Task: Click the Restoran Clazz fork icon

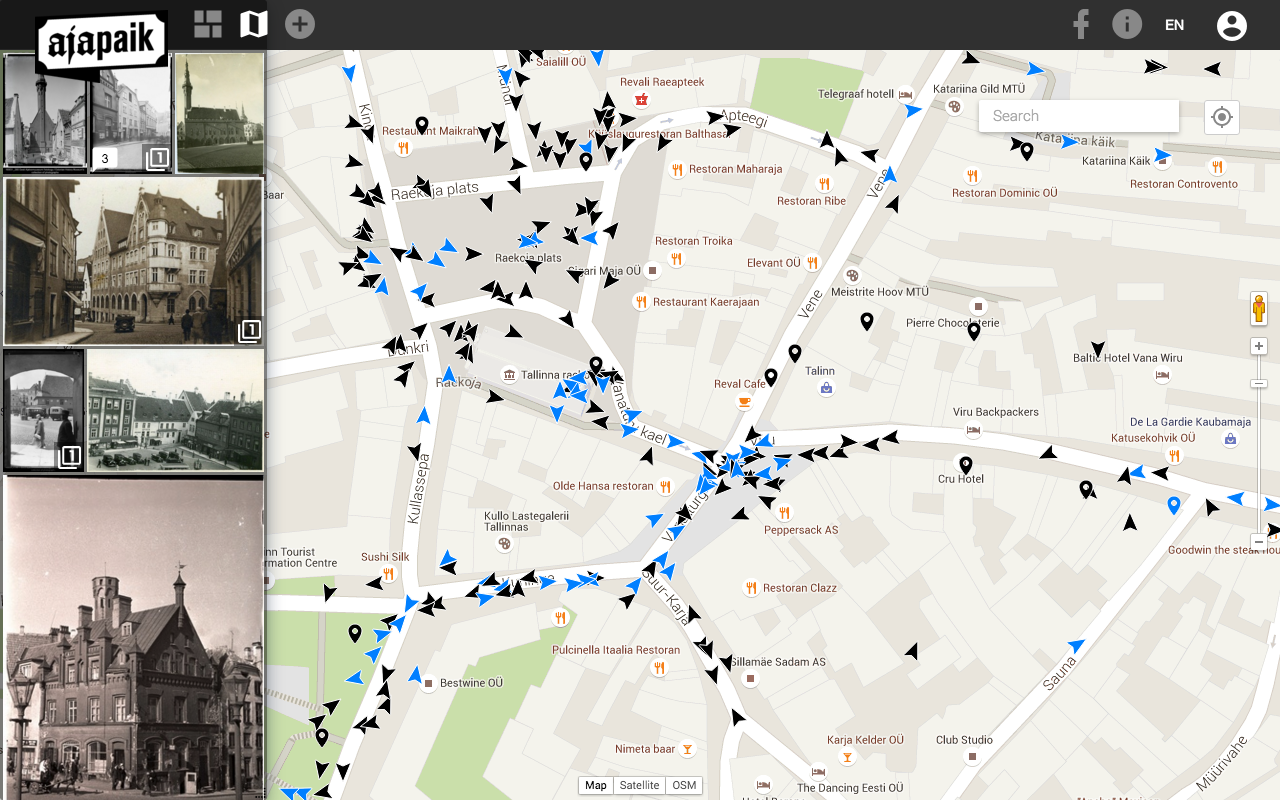Action: (752, 588)
